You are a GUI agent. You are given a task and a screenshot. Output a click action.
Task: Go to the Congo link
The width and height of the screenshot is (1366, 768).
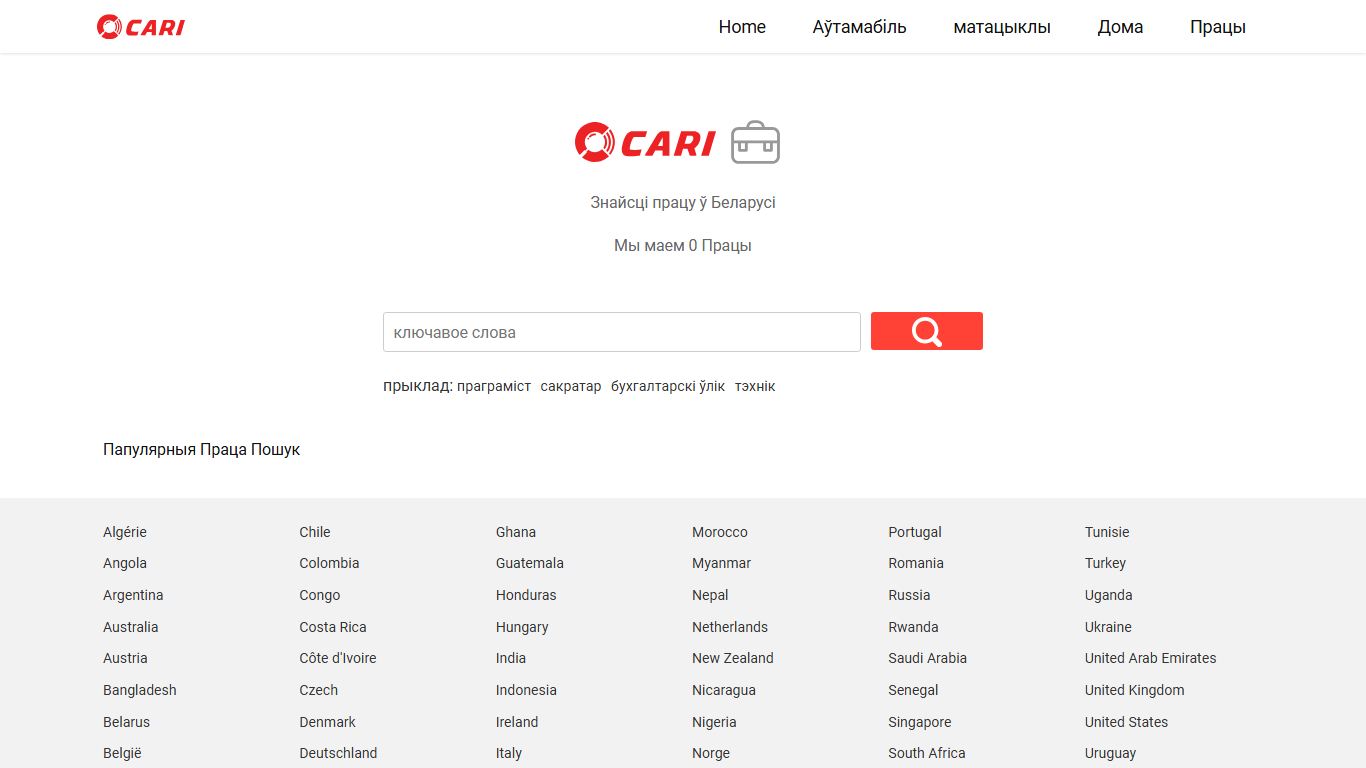(320, 595)
